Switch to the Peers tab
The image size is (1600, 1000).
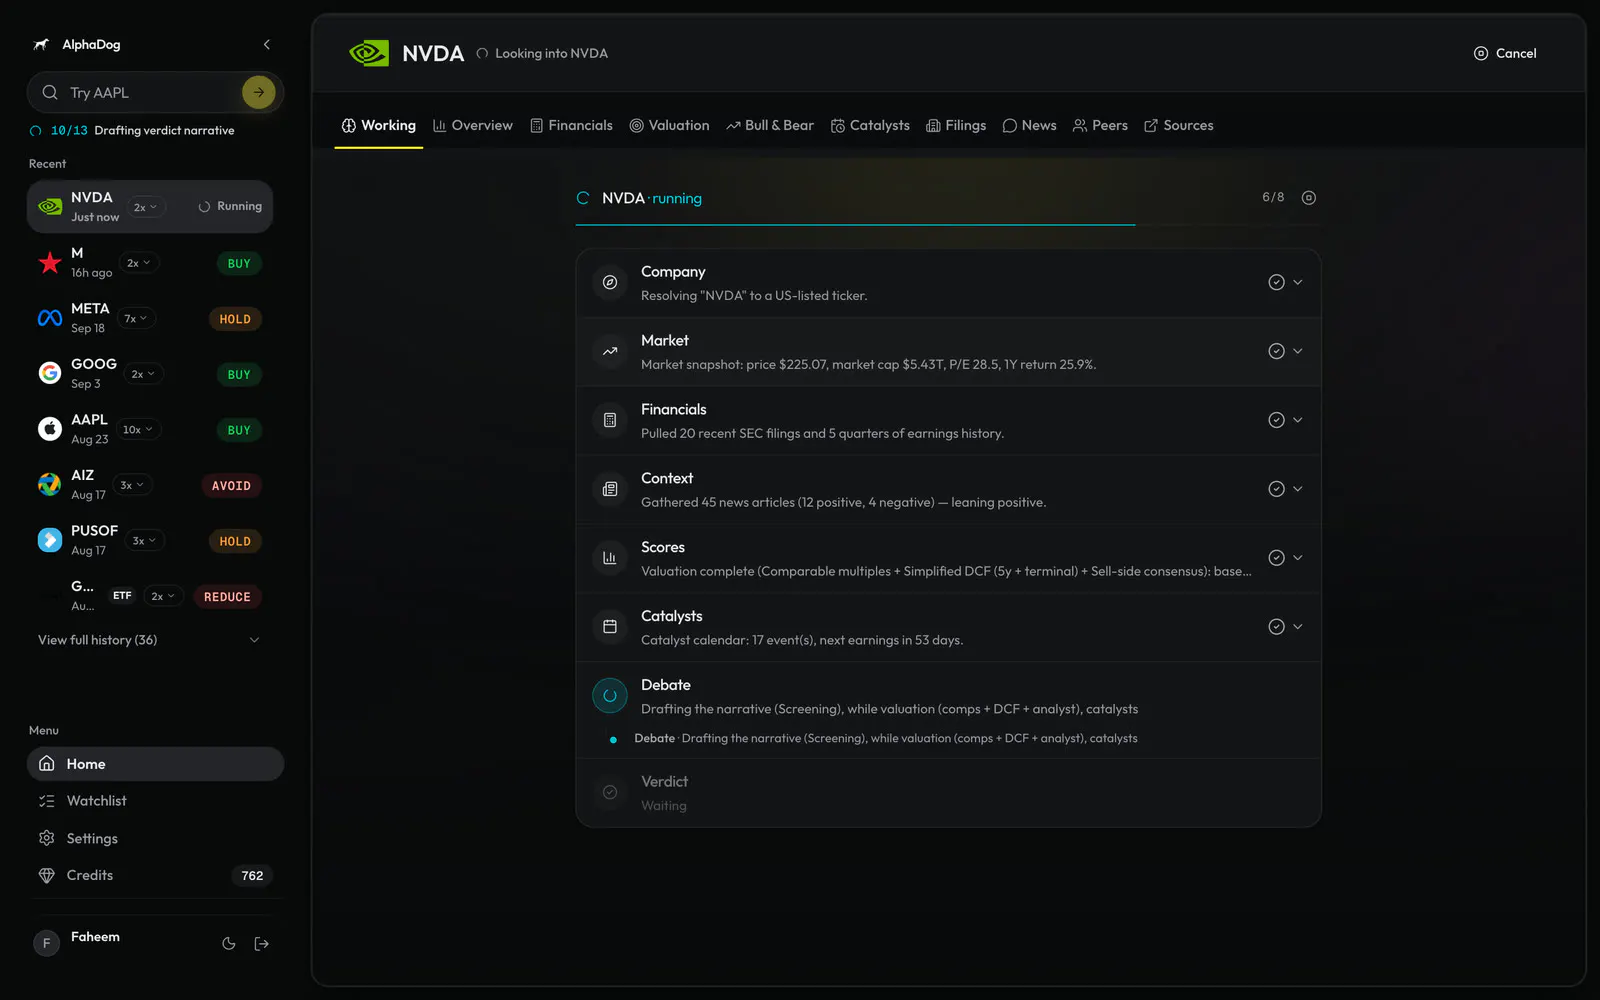[1100, 126]
